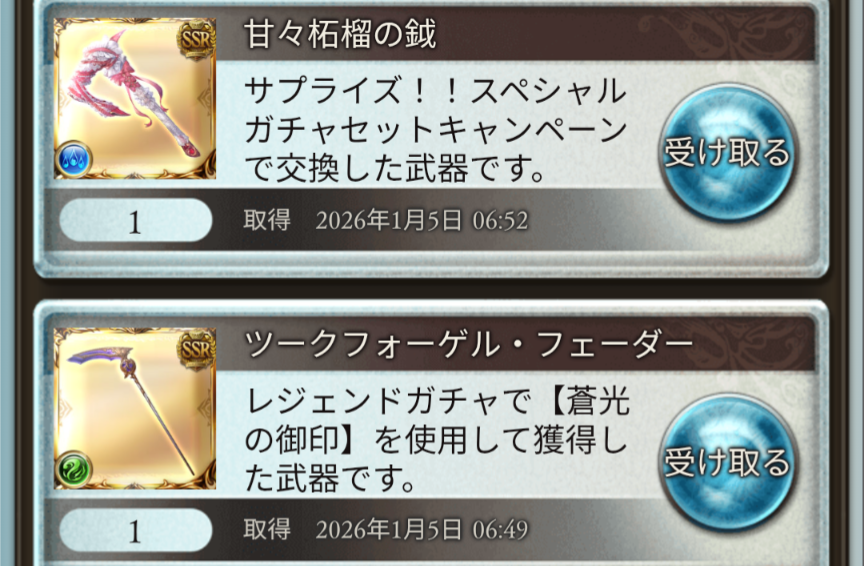Screen dimensions: 864x566
Task: Select the ツークフォーゲル・フェーダー title bar
Action: pyautogui.click(x=516, y=344)
